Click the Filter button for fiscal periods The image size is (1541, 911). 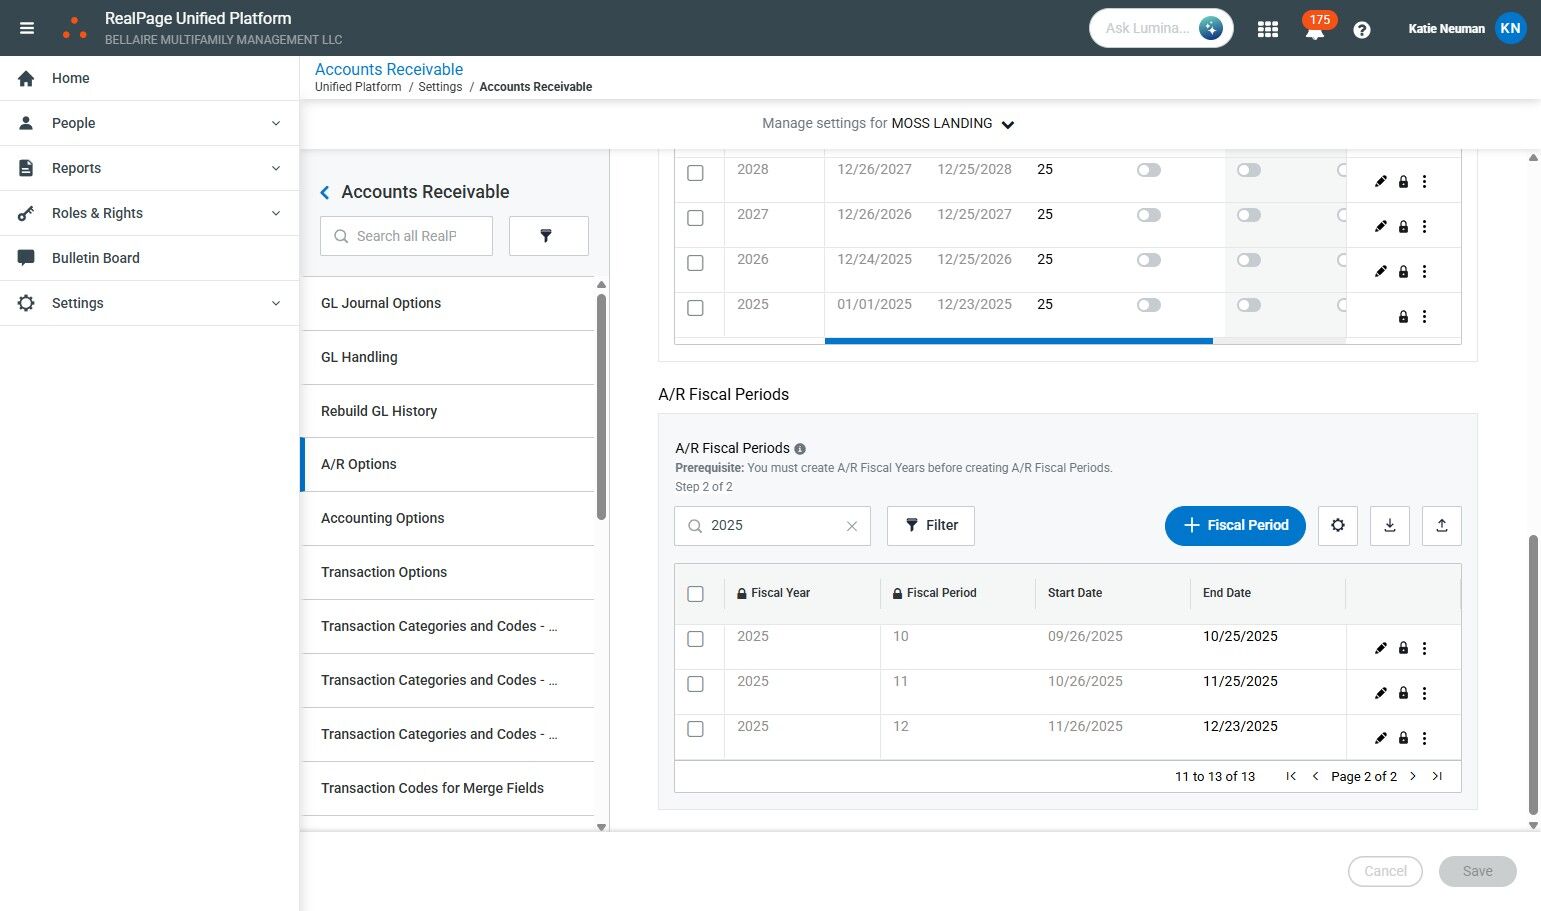click(x=930, y=526)
